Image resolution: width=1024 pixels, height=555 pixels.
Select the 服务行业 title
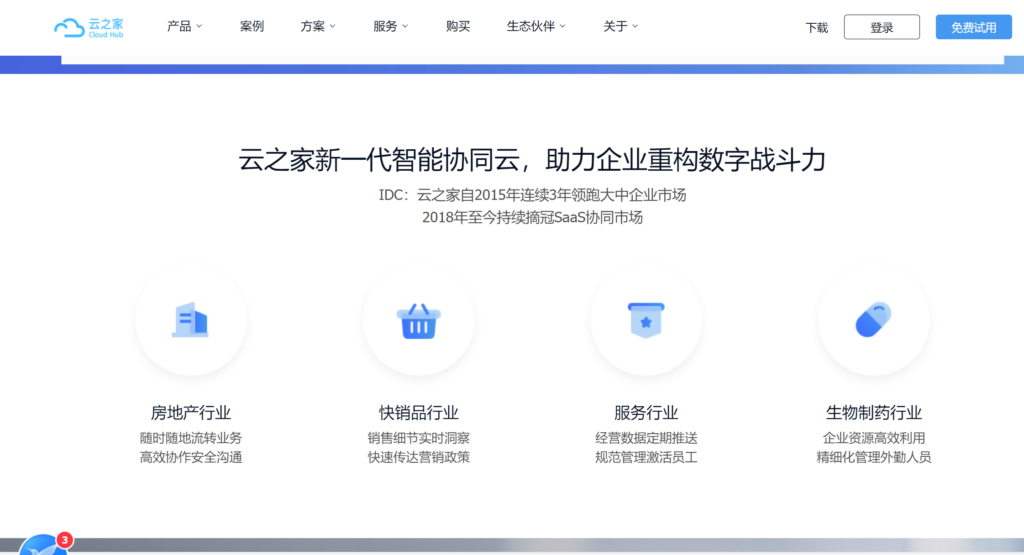tap(646, 413)
